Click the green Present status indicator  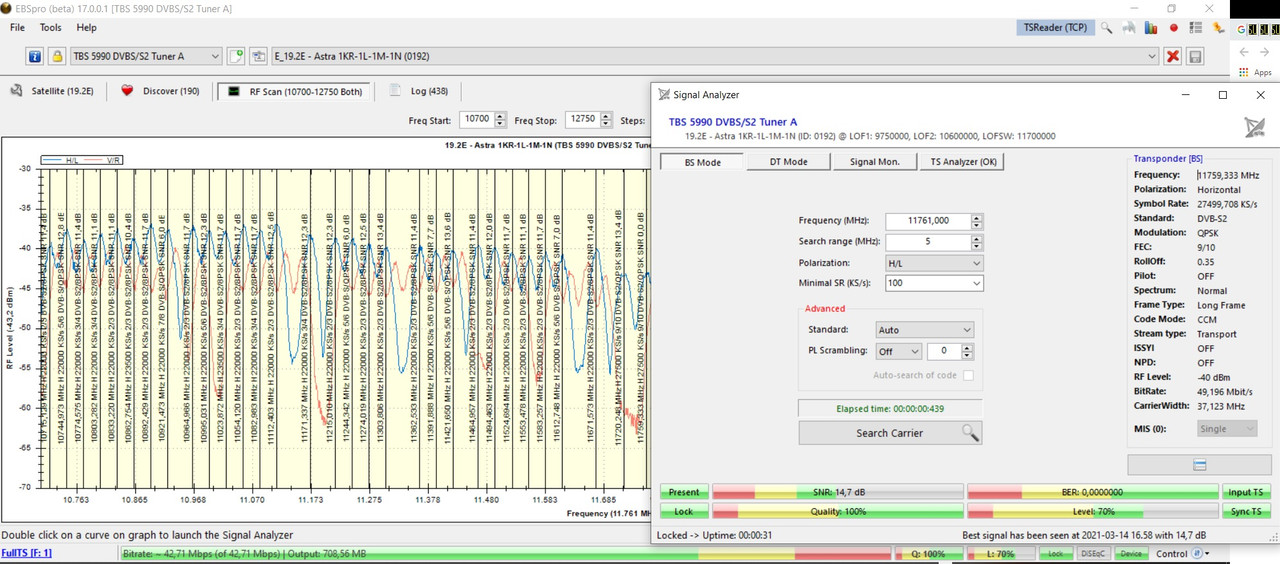click(x=684, y=492)
